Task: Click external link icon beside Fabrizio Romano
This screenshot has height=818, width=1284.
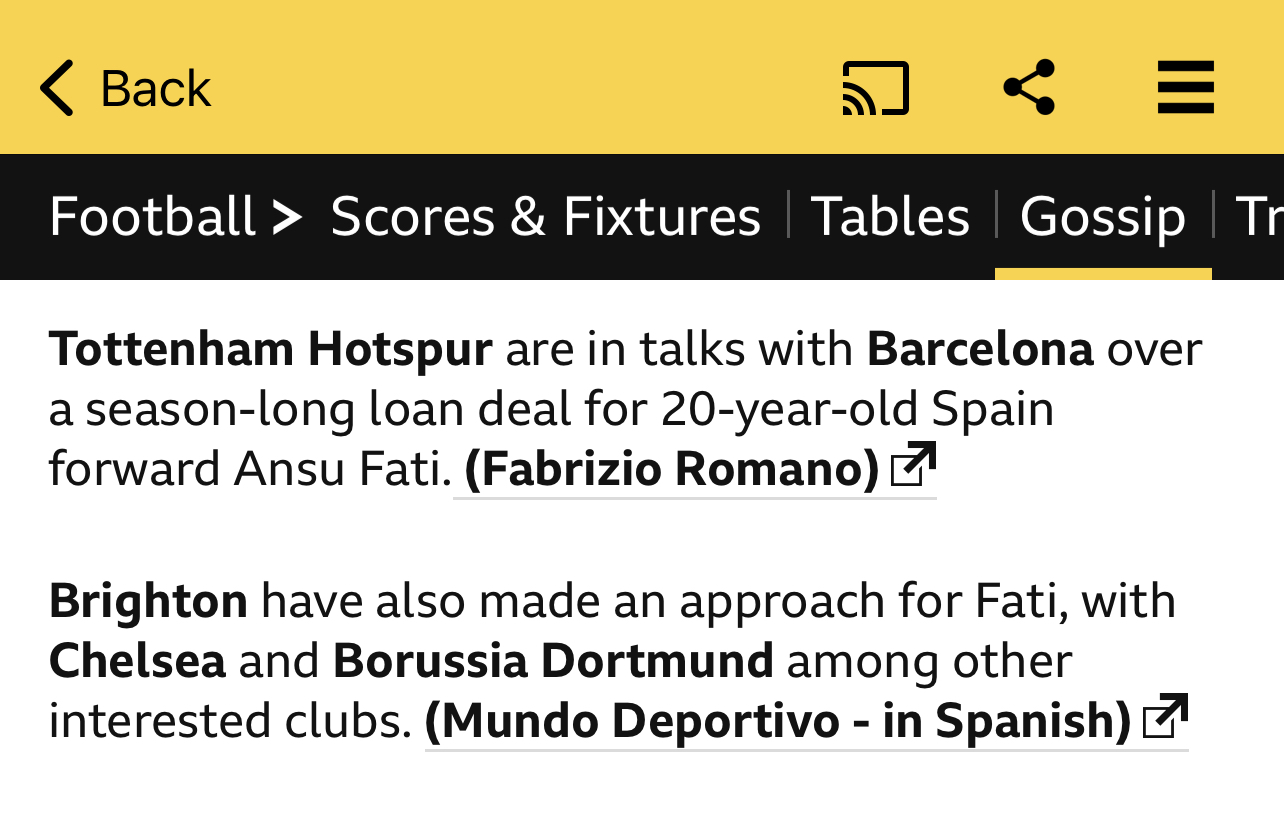Action: pyautogui.click(x=914, y=464)
